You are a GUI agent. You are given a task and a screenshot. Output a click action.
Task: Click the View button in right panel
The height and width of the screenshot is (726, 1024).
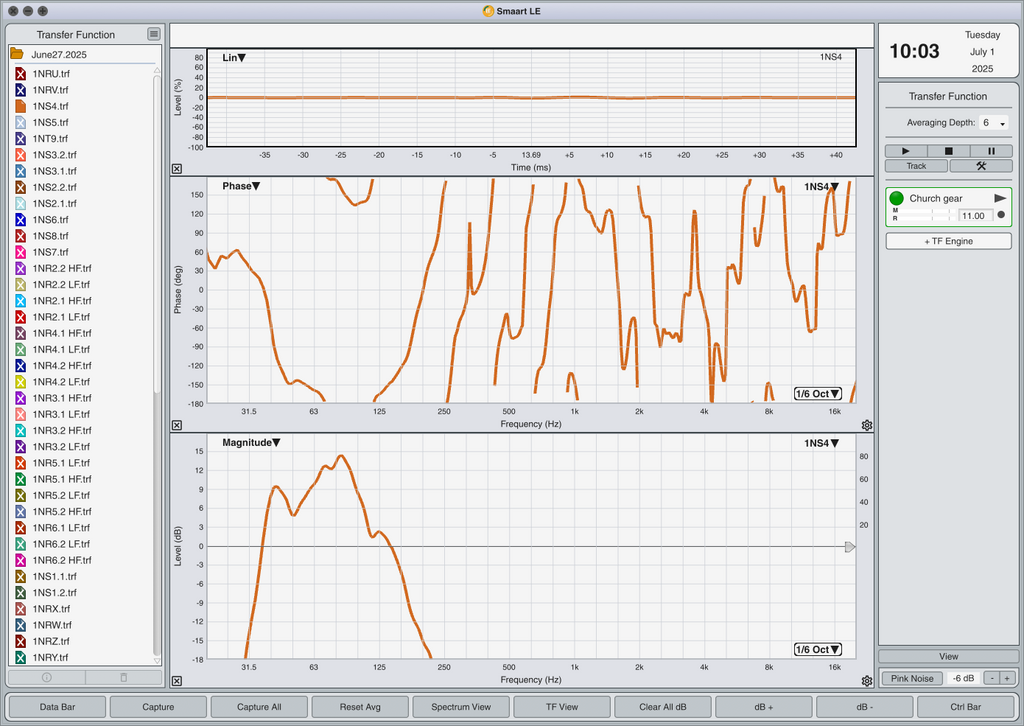point(948,656)
